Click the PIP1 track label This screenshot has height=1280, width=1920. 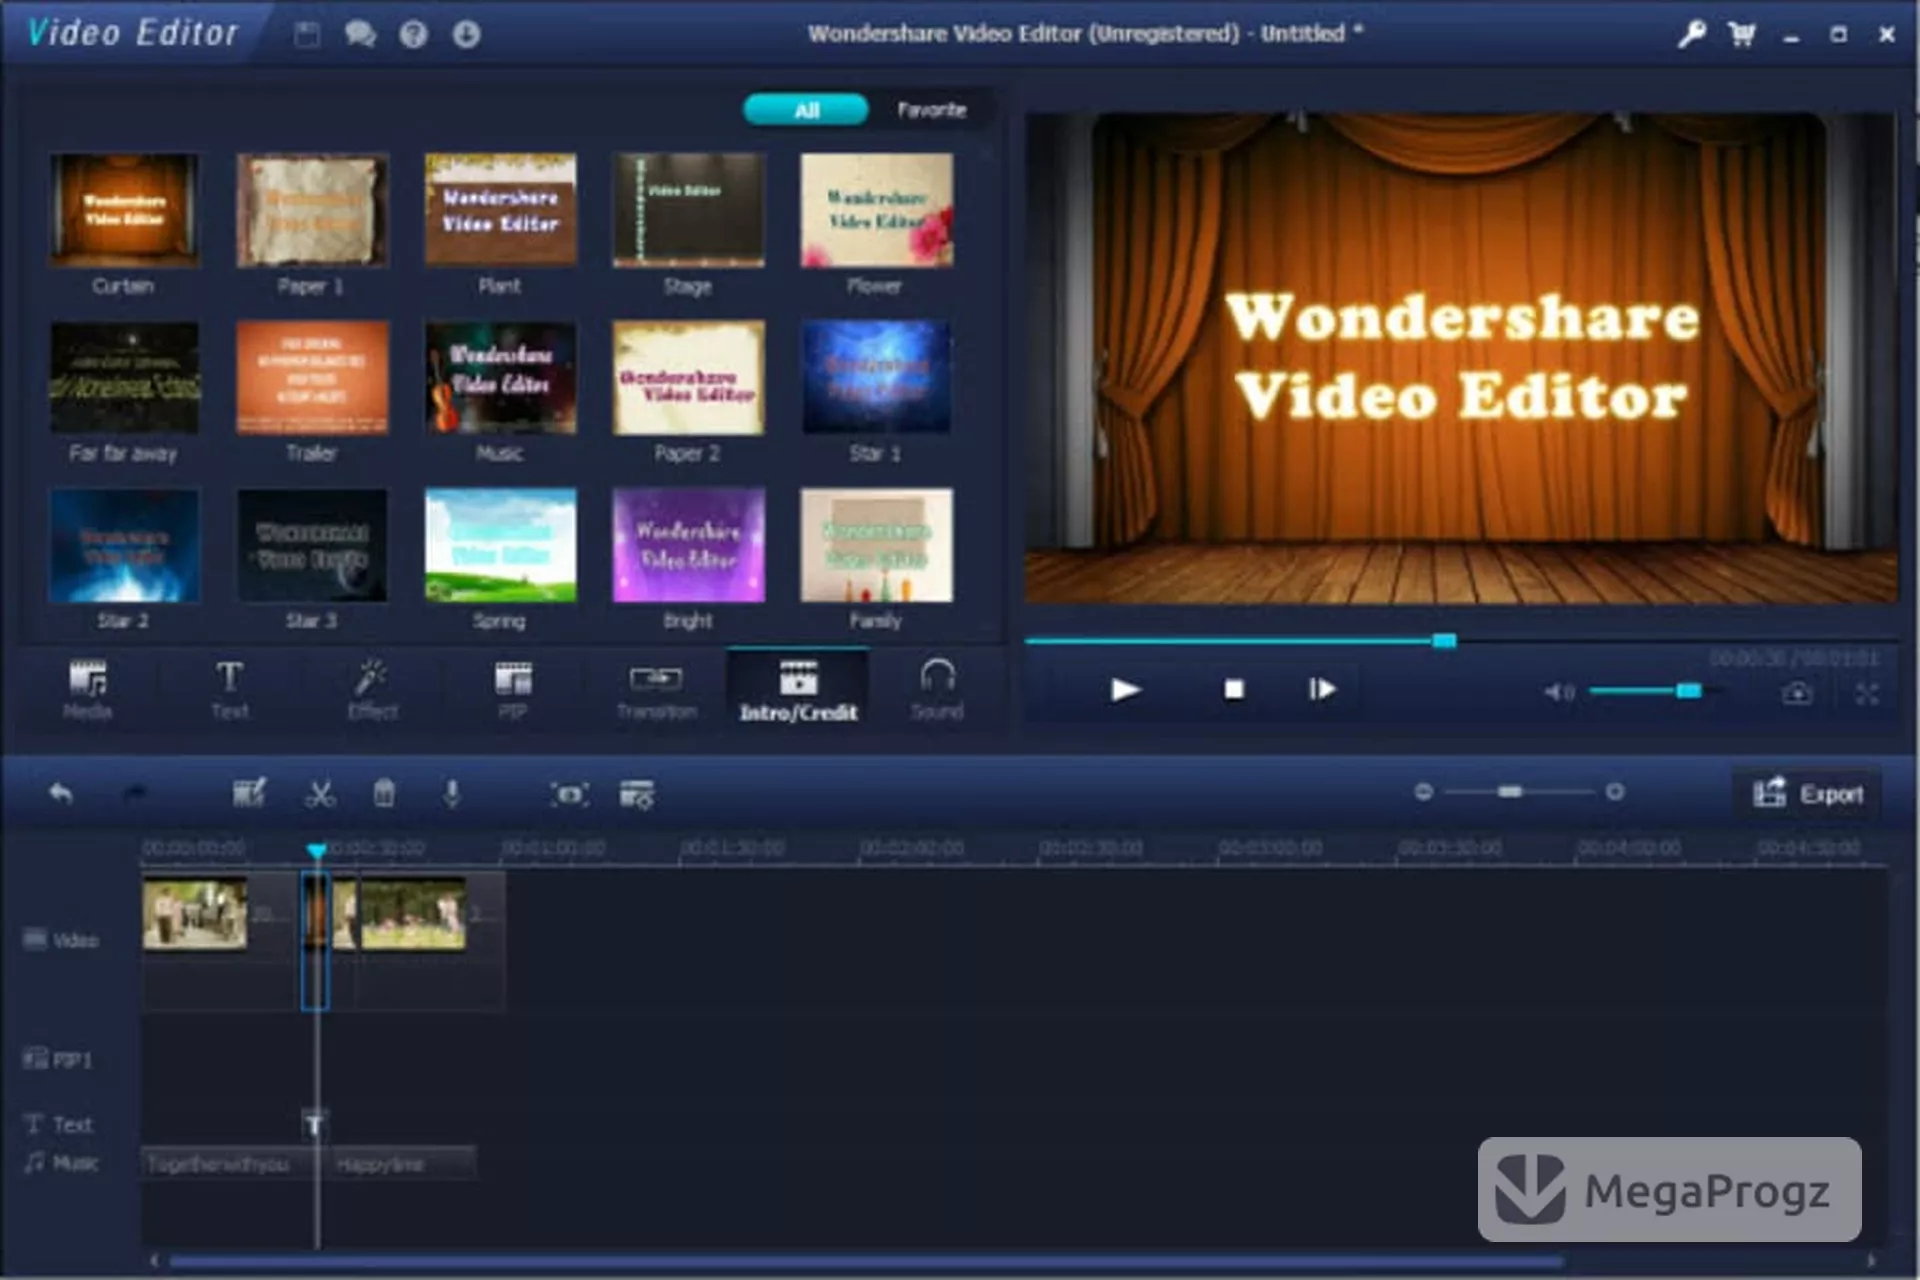tap(57, 1059)
